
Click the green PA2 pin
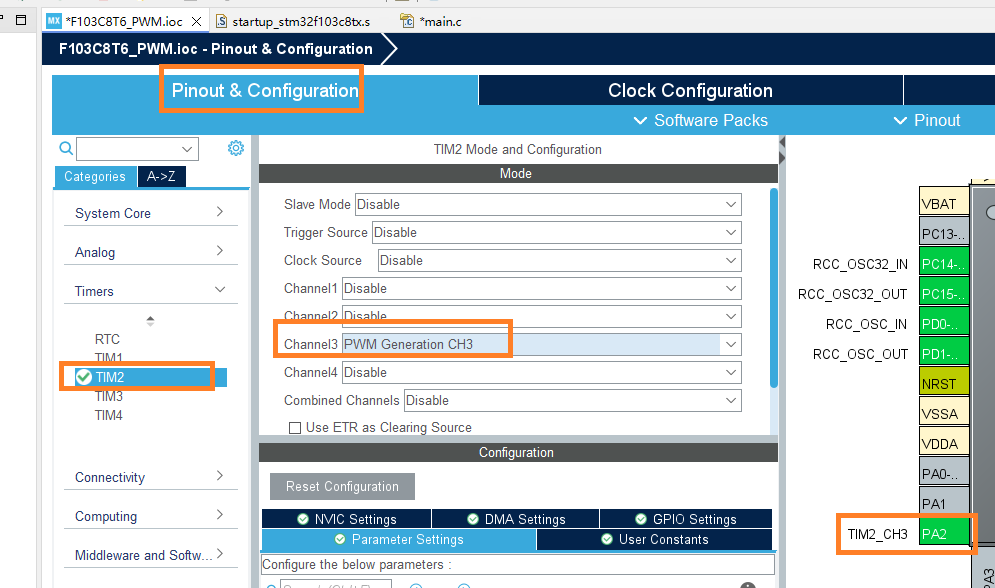(944, 533)
